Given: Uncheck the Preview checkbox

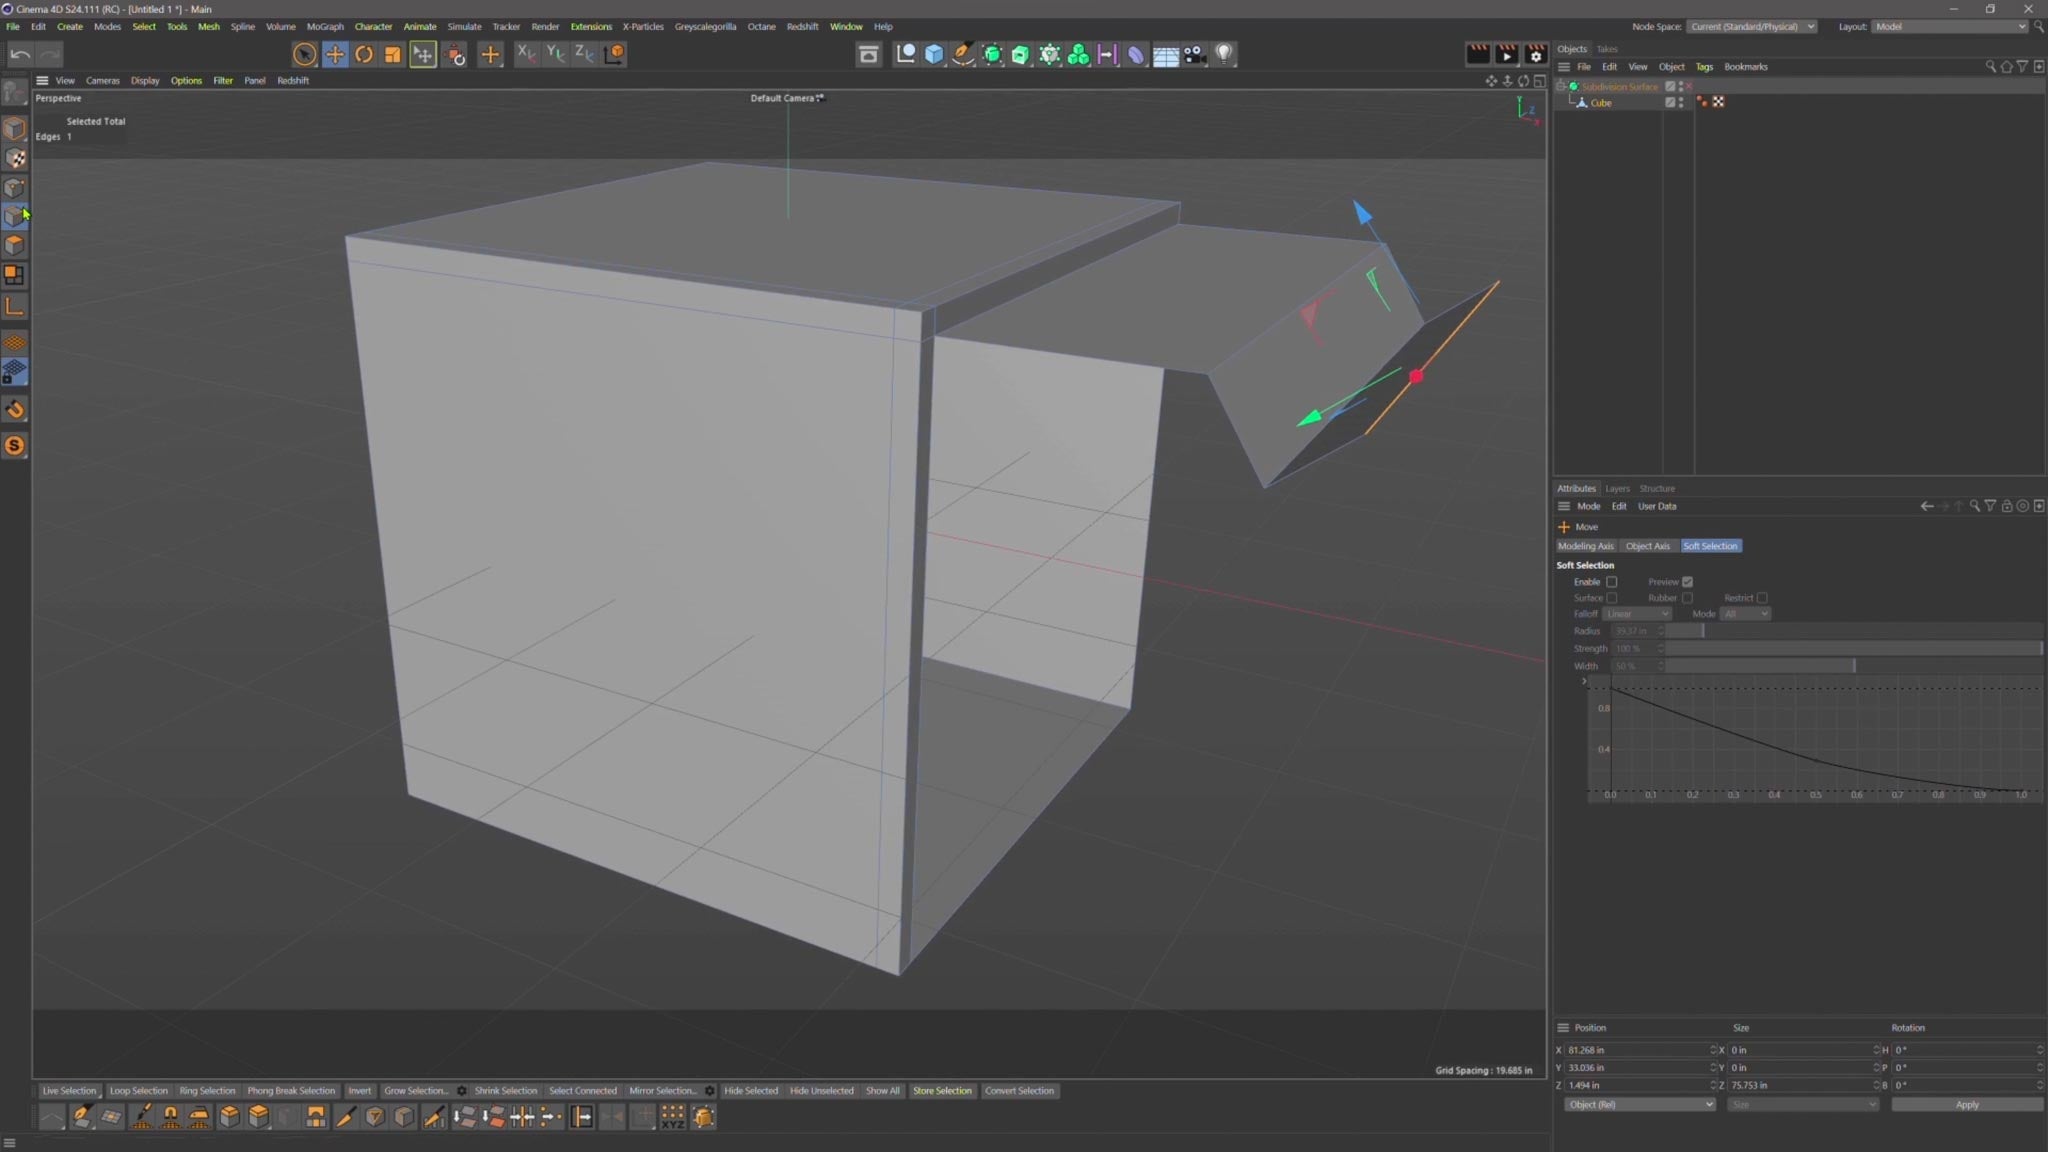Looking at the screenshot, I should point(1686,581).
